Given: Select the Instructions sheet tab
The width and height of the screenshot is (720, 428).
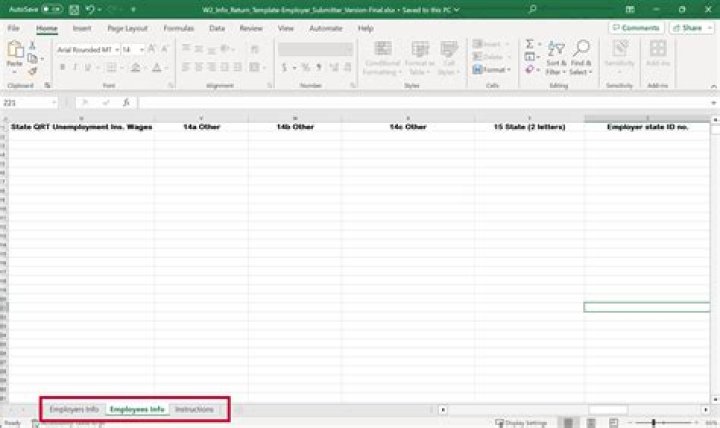Looking at the screenshot, I should (194, 409).
